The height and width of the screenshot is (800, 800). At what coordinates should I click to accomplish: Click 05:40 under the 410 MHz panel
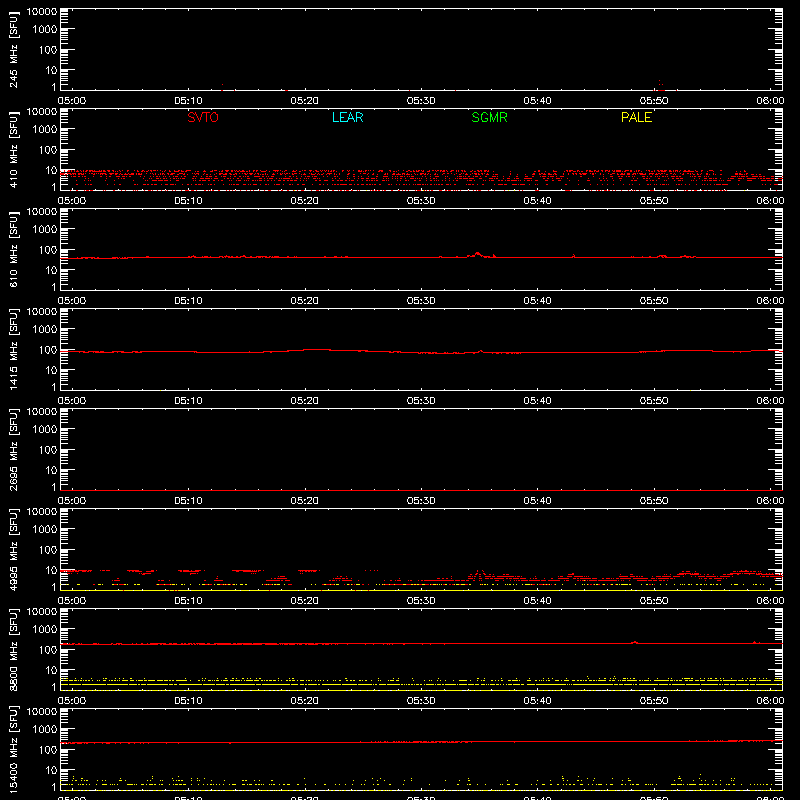(537, 201)
